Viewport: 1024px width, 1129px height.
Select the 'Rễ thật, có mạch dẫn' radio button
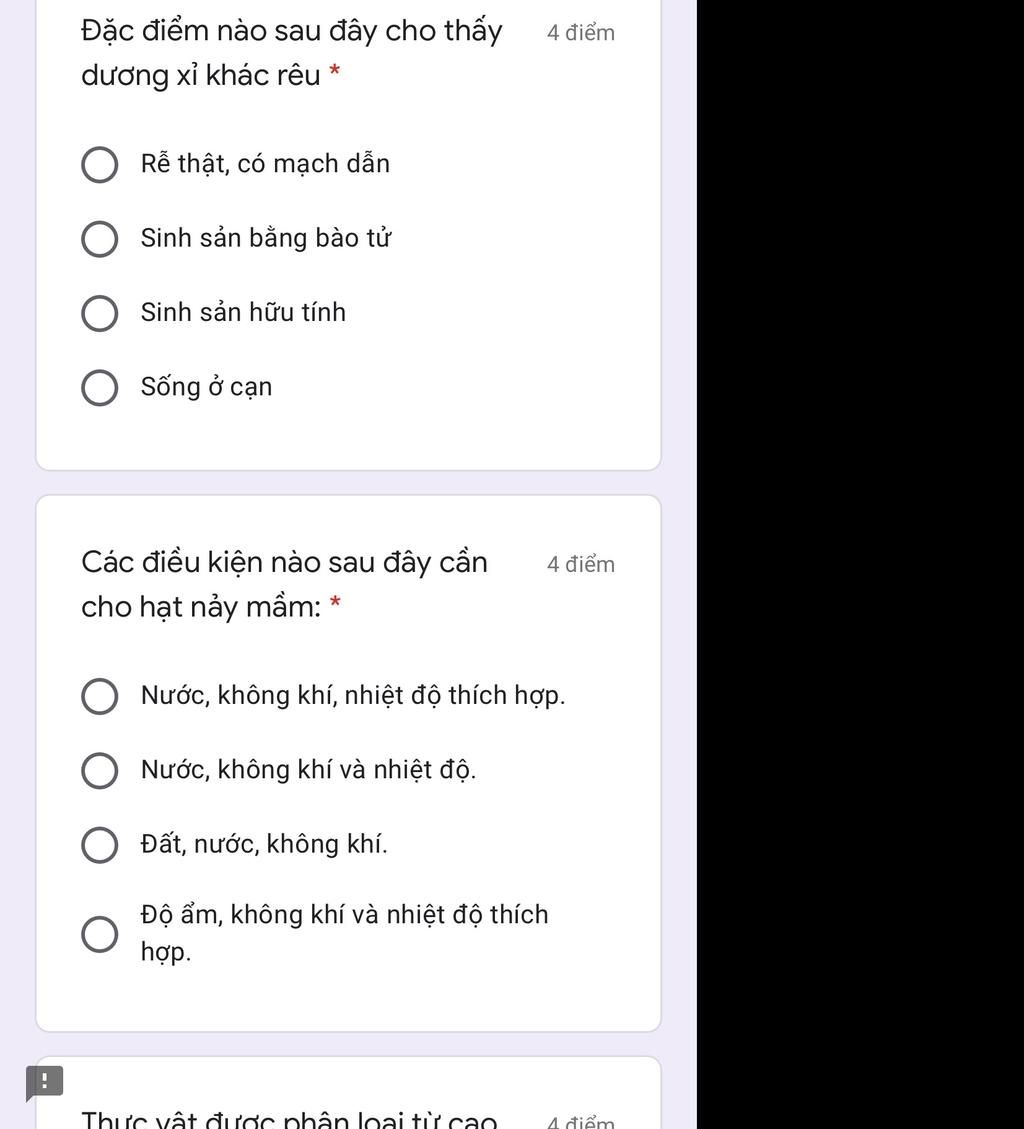[99, 165]
